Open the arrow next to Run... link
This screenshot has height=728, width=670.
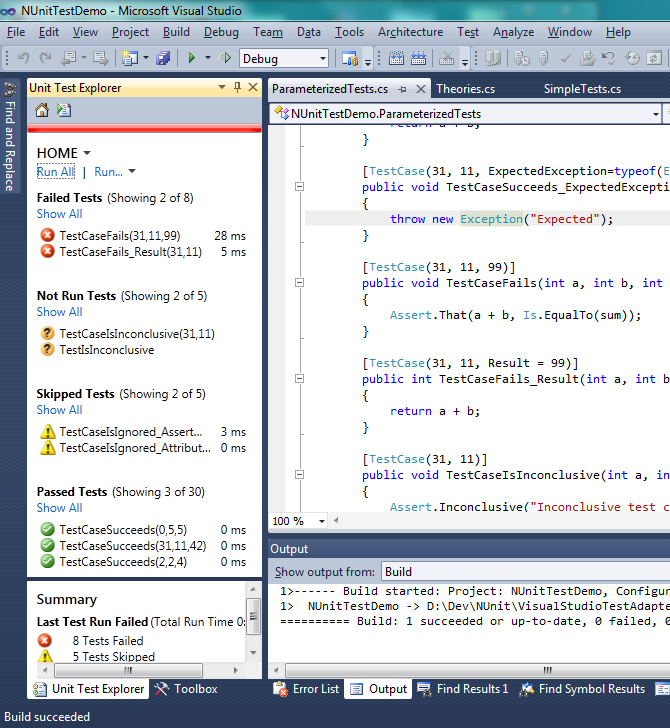(132, 171)
